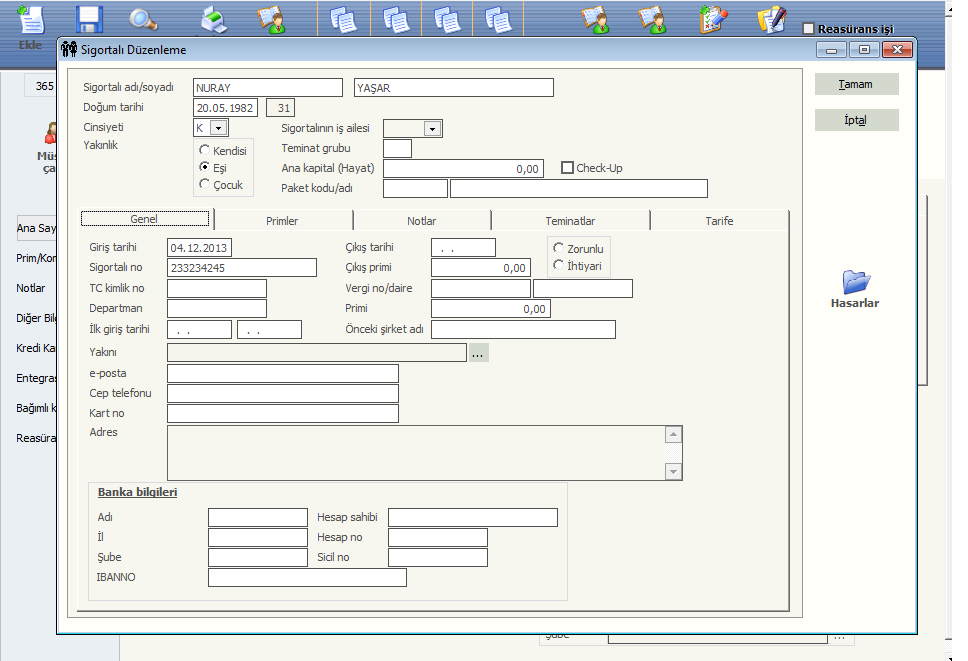The height and width of the screenshot is (661, 968).
Task: Click the printer icon in toolbar
Action: pyautogui.click(x=214, y=19)
